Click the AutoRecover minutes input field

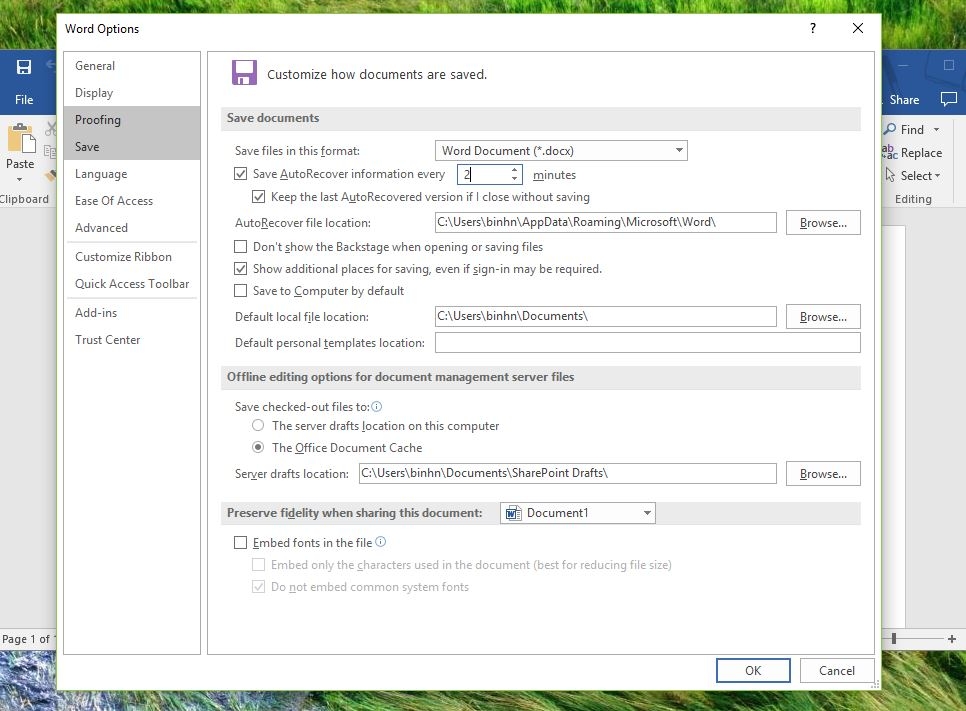[x=484, y=174]
